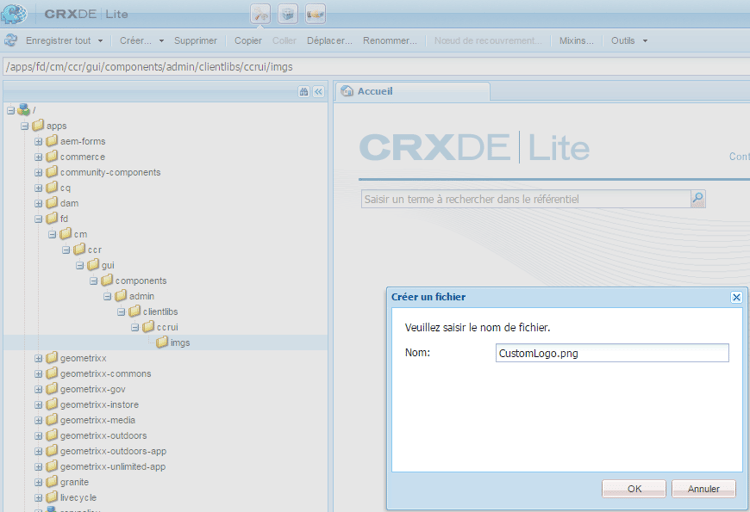Image resolution: width=750 pixels, height=512 pixels.
Task: Open the Outils dropdown menu
Action: pyautogui.click(x=629, y=41)
